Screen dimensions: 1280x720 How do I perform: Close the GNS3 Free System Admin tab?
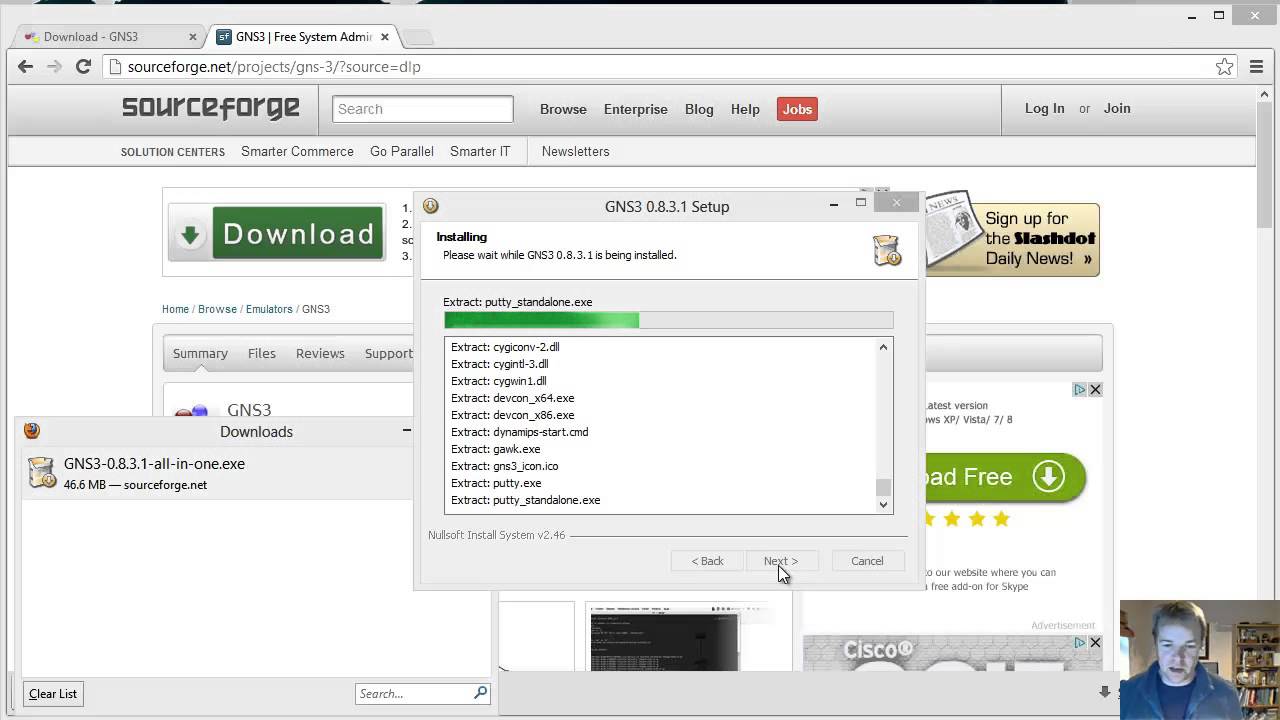[385, 37]
